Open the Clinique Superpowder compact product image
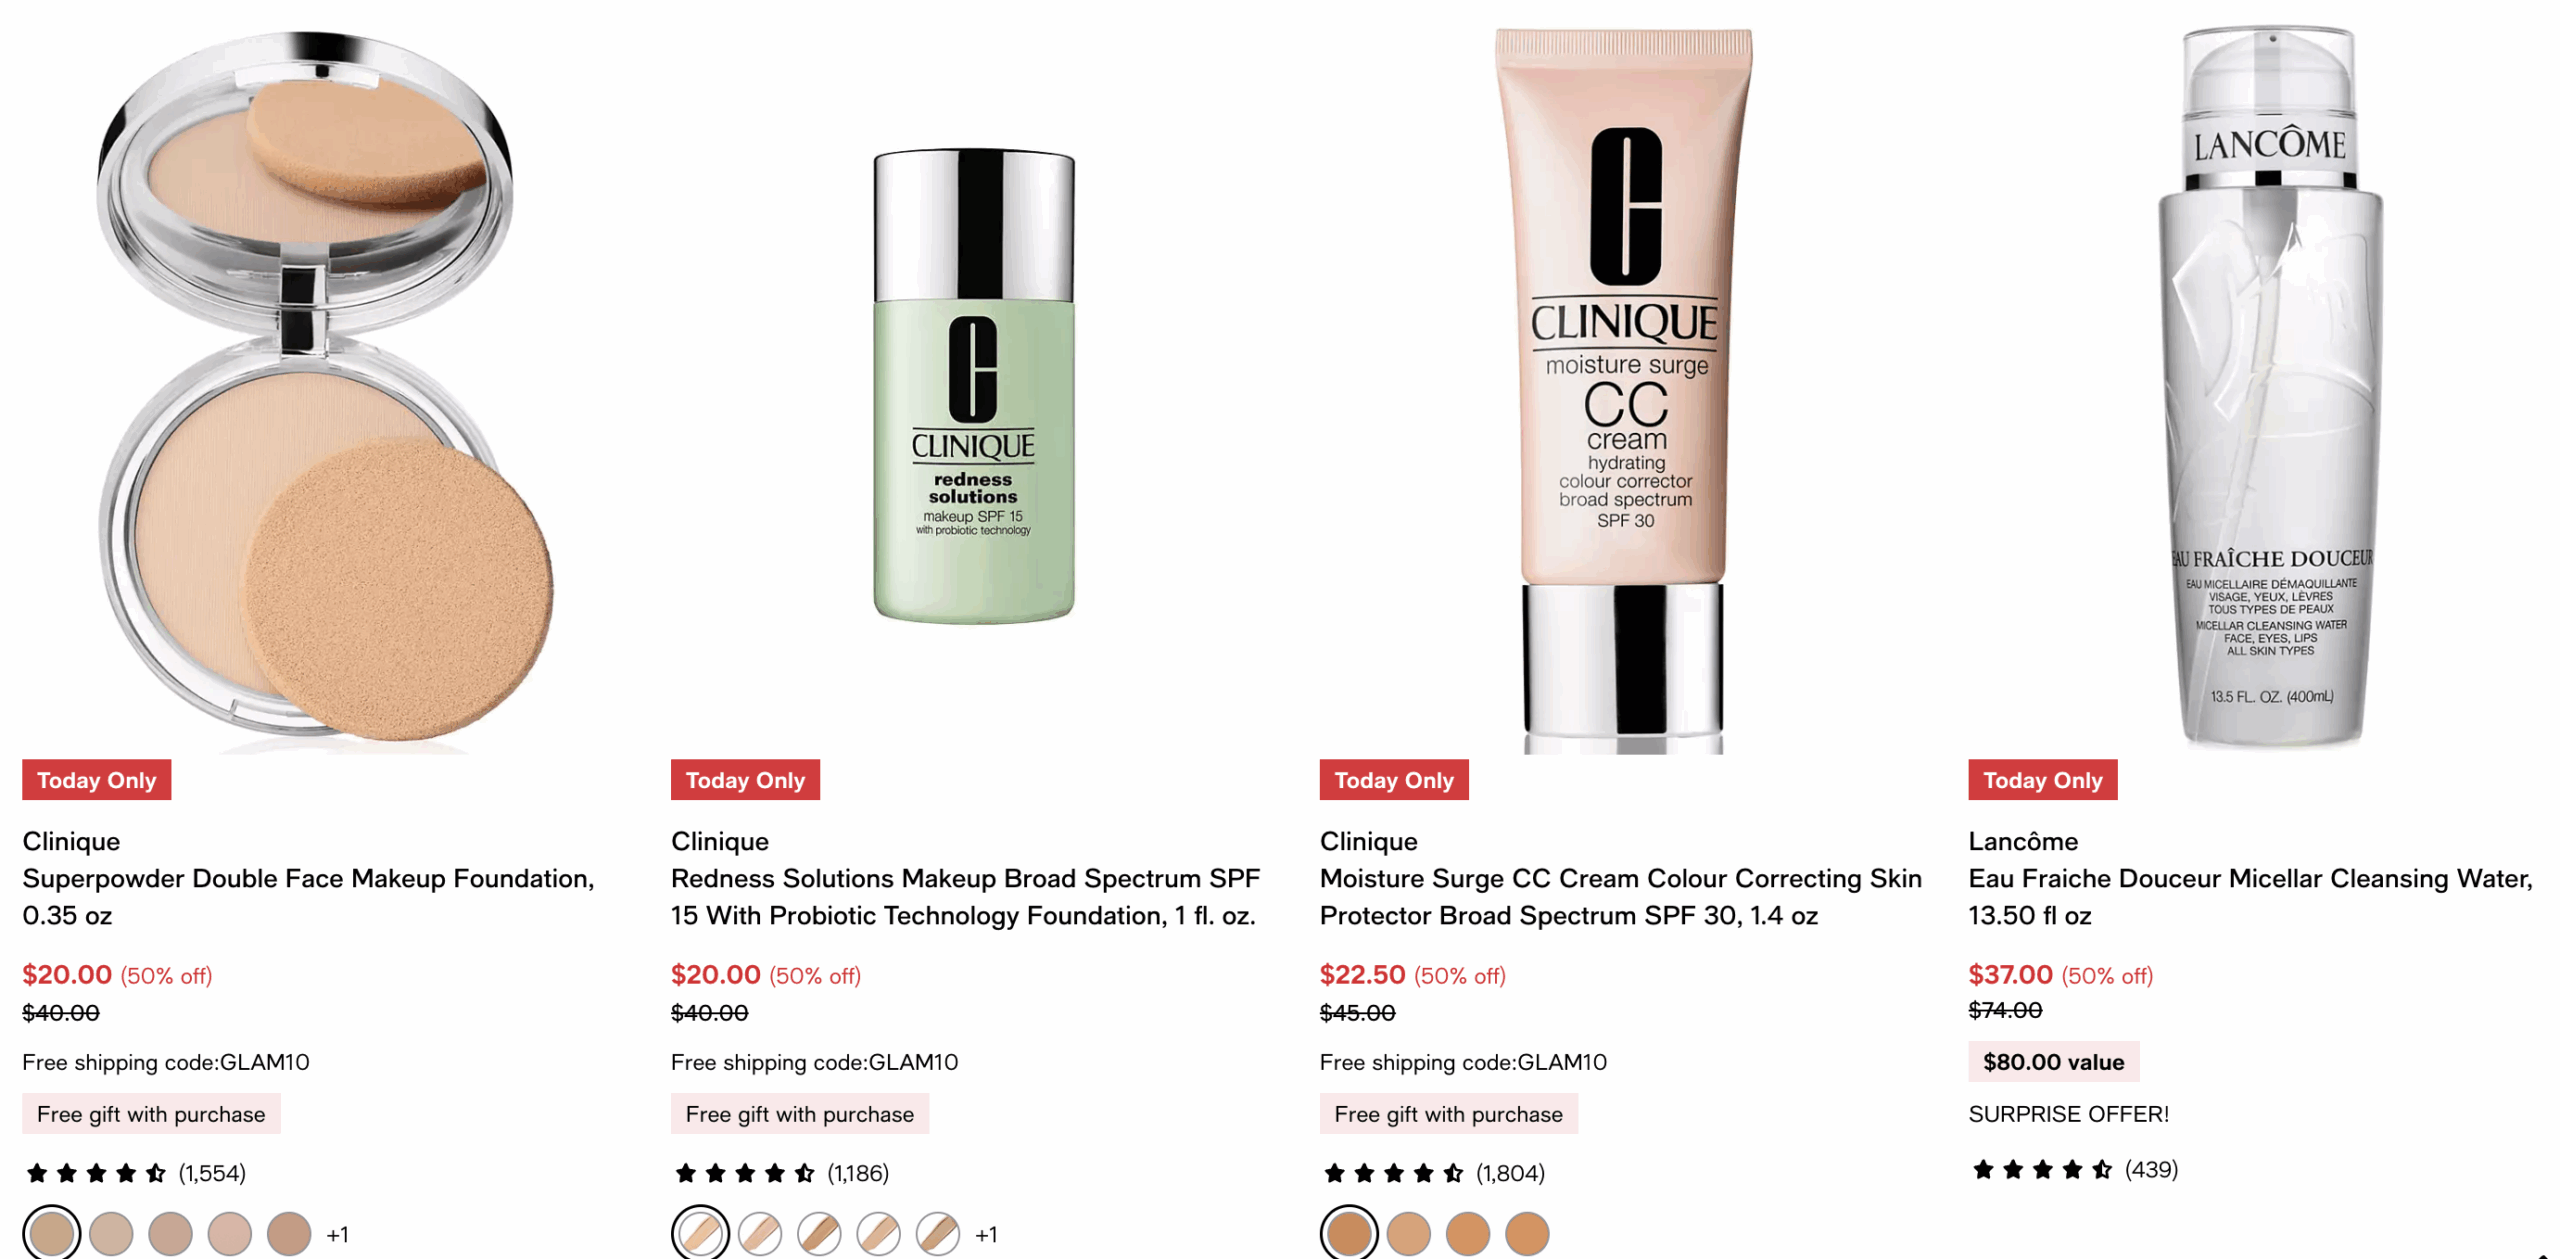Screen dimensions: 2560x1259 click(325, 390)
